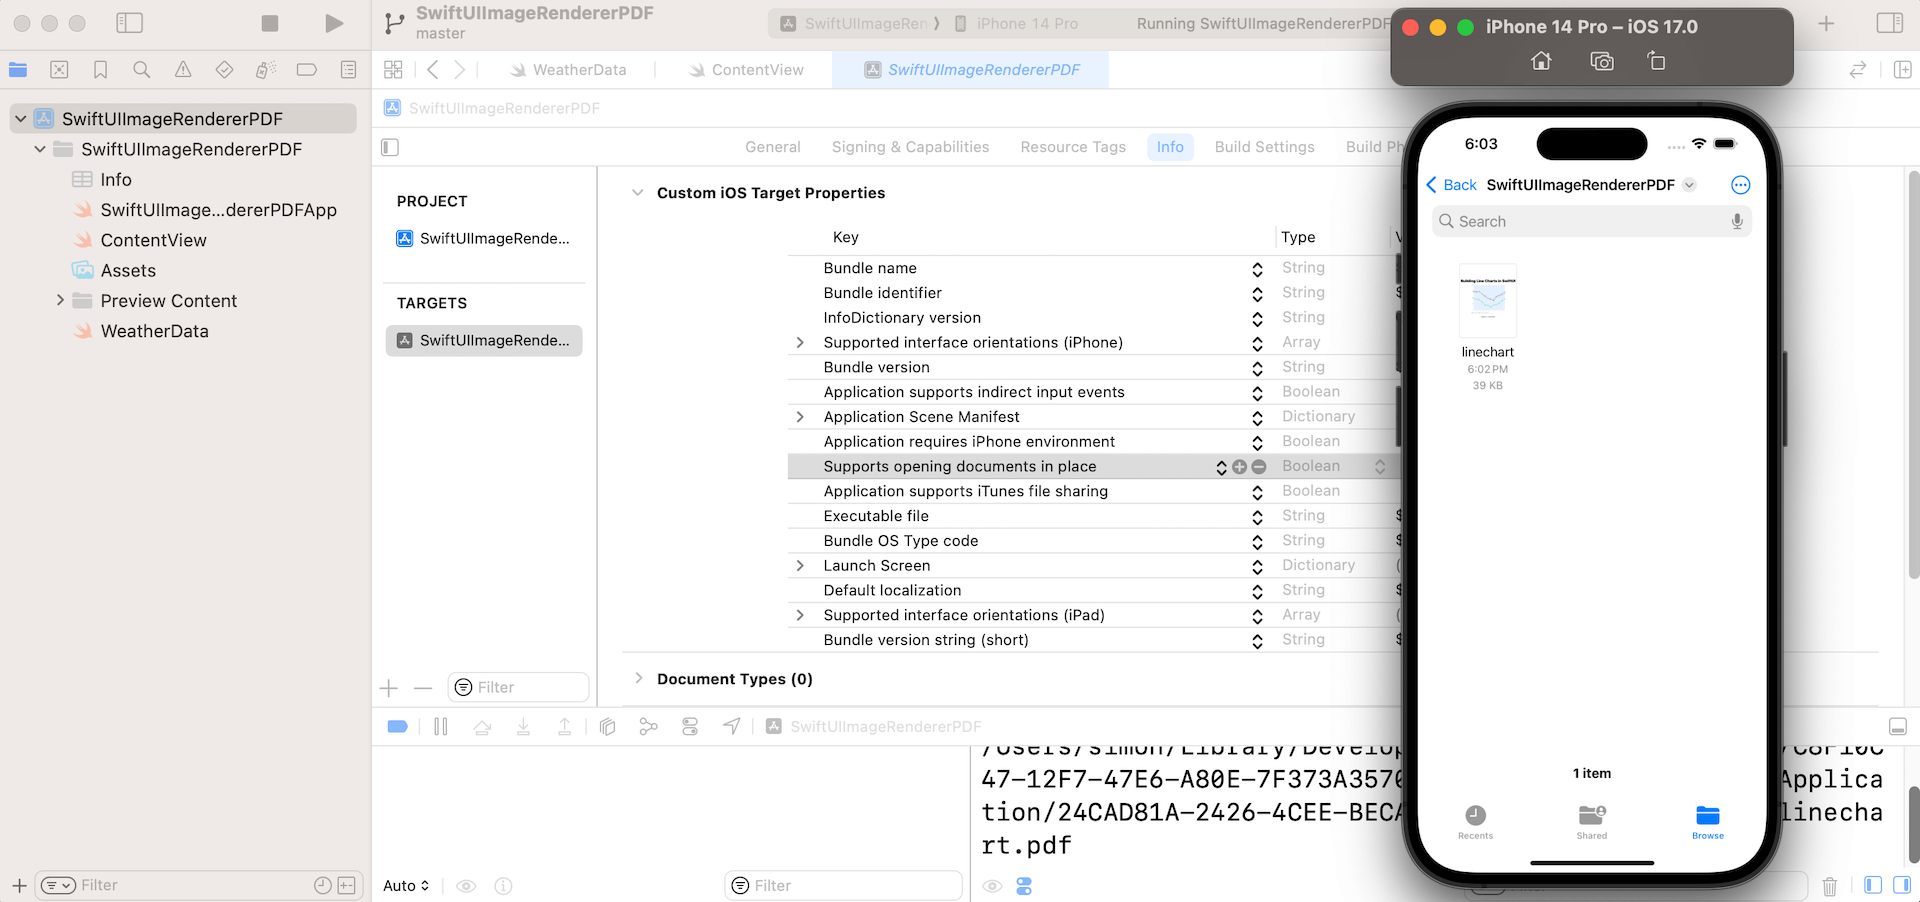This screenshot has height=902, width=1920.
Task: Open the Find navigator magnifier icon
Action: click(x=142, y=70)
